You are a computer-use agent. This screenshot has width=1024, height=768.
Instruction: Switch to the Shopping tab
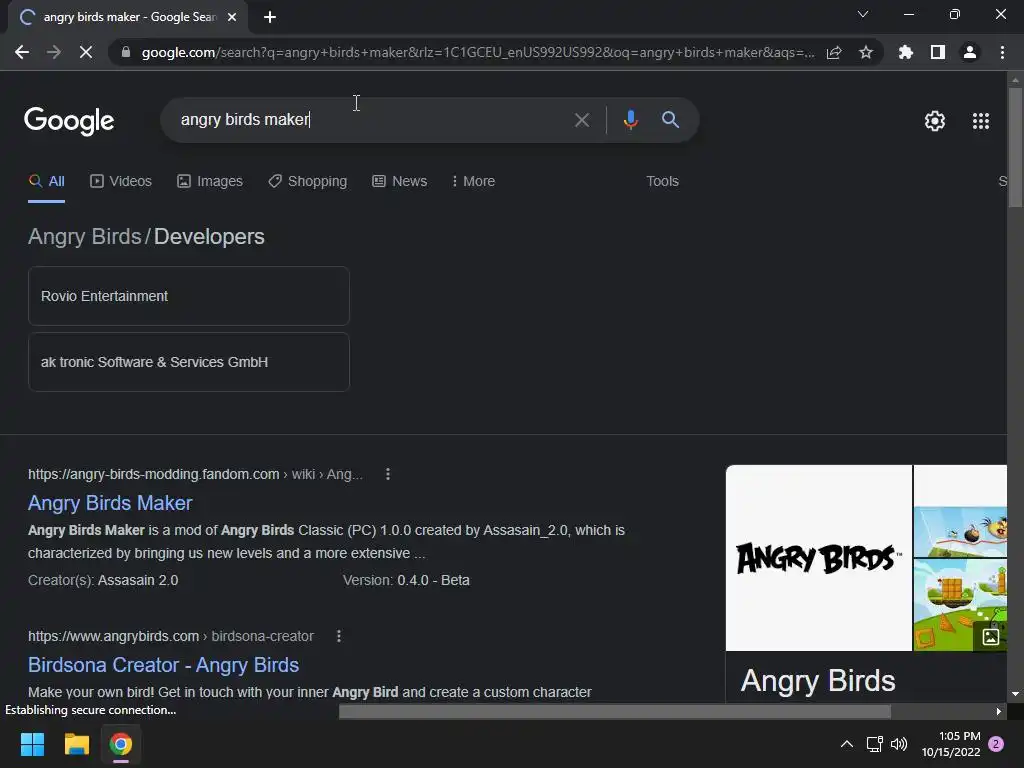pos(308,182)
